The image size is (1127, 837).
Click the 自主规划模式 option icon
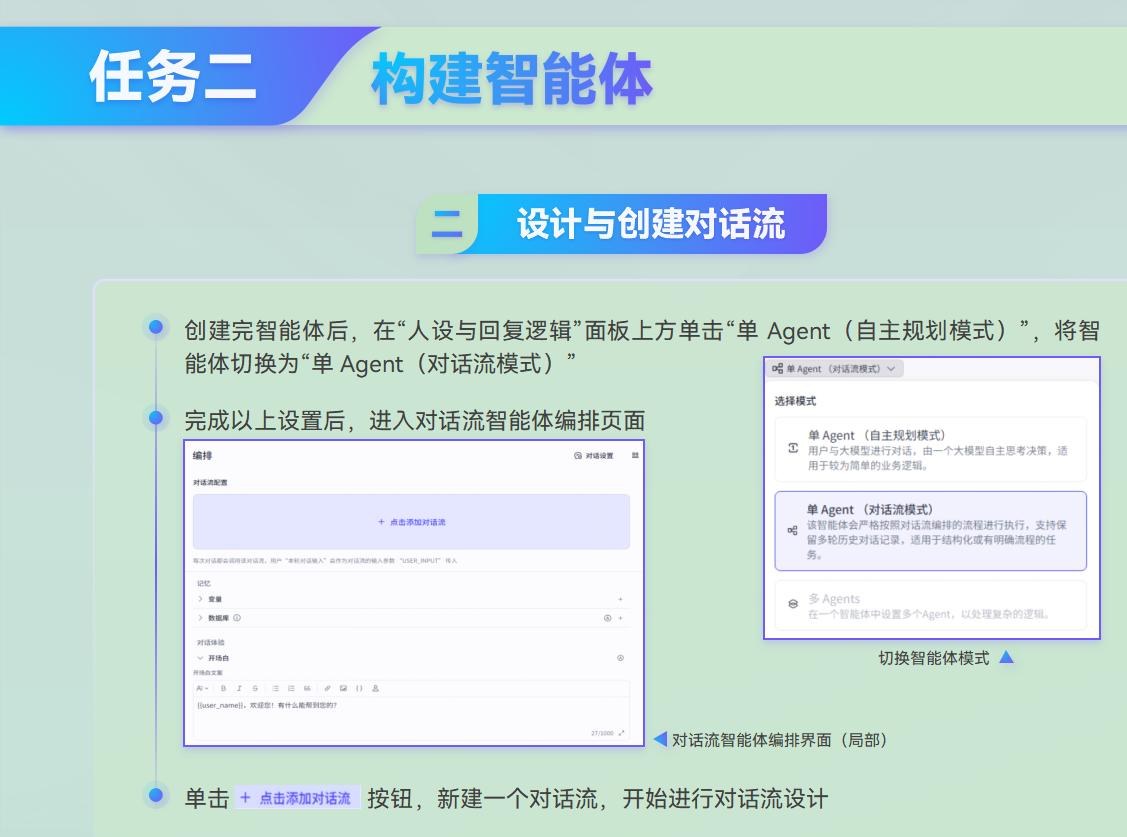point(793,448)
